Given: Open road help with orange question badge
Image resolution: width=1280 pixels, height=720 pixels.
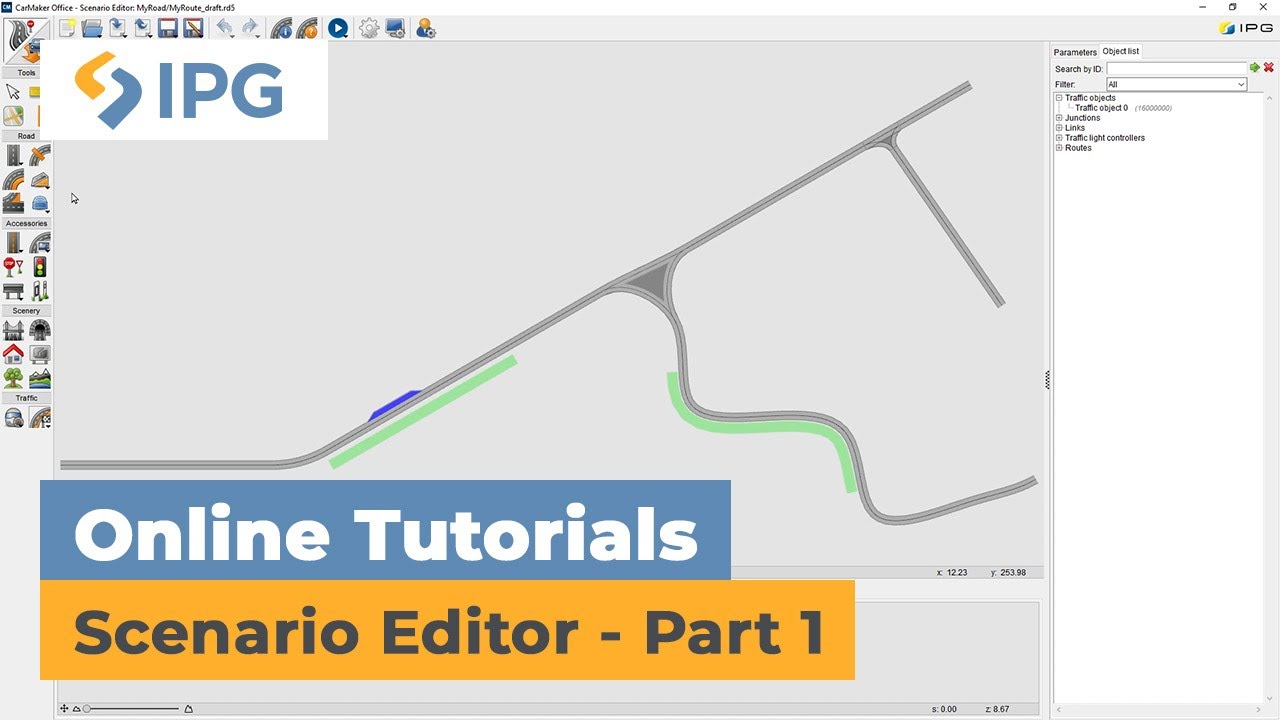Looking at the screenshot, I should coord(307,28).
